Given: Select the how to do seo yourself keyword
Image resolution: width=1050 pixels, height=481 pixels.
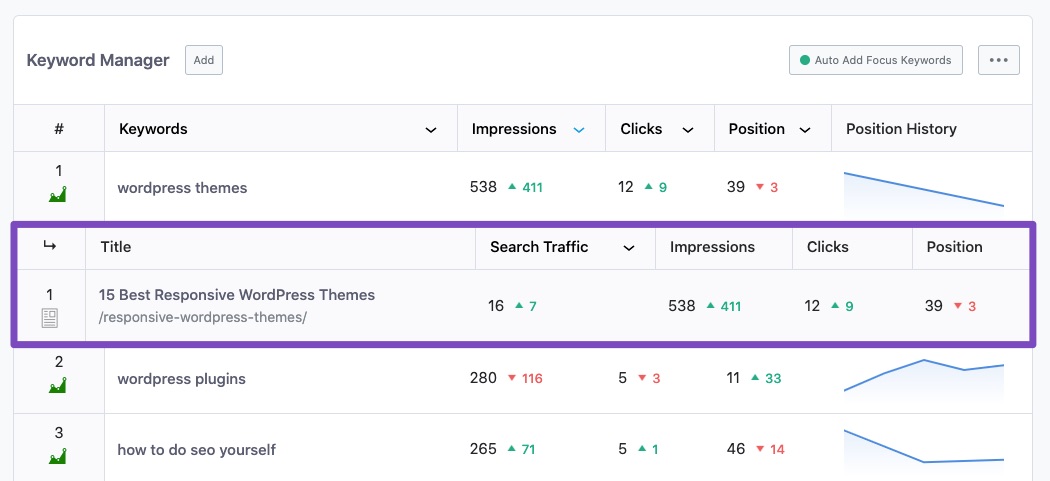Looking at the screenshot, I should [196, 450].
